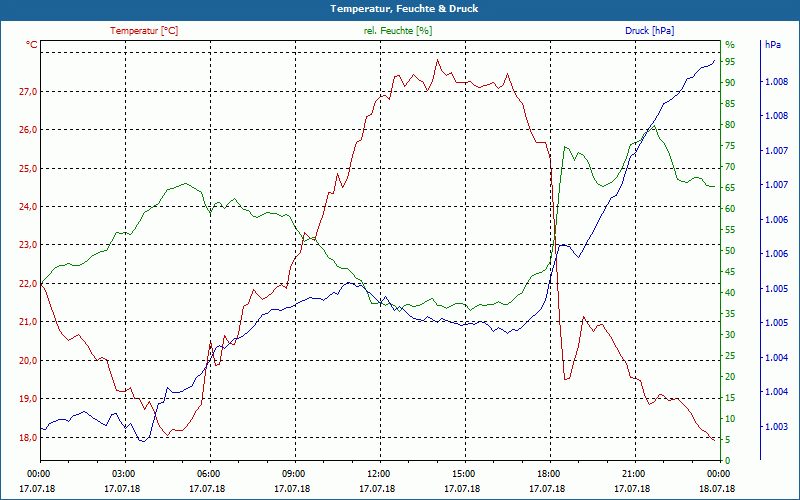Viewport: 800px width, 500px height.
Task: Click the blue "hPa" axis unit label
Action: (x=772, y=45)
